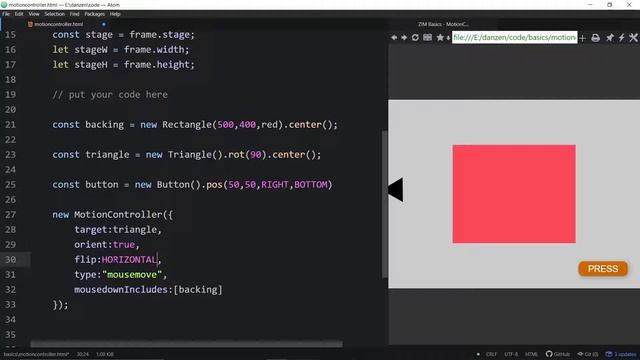
Task: Click line number 27 in the gutter
Action: coord(10,215)
